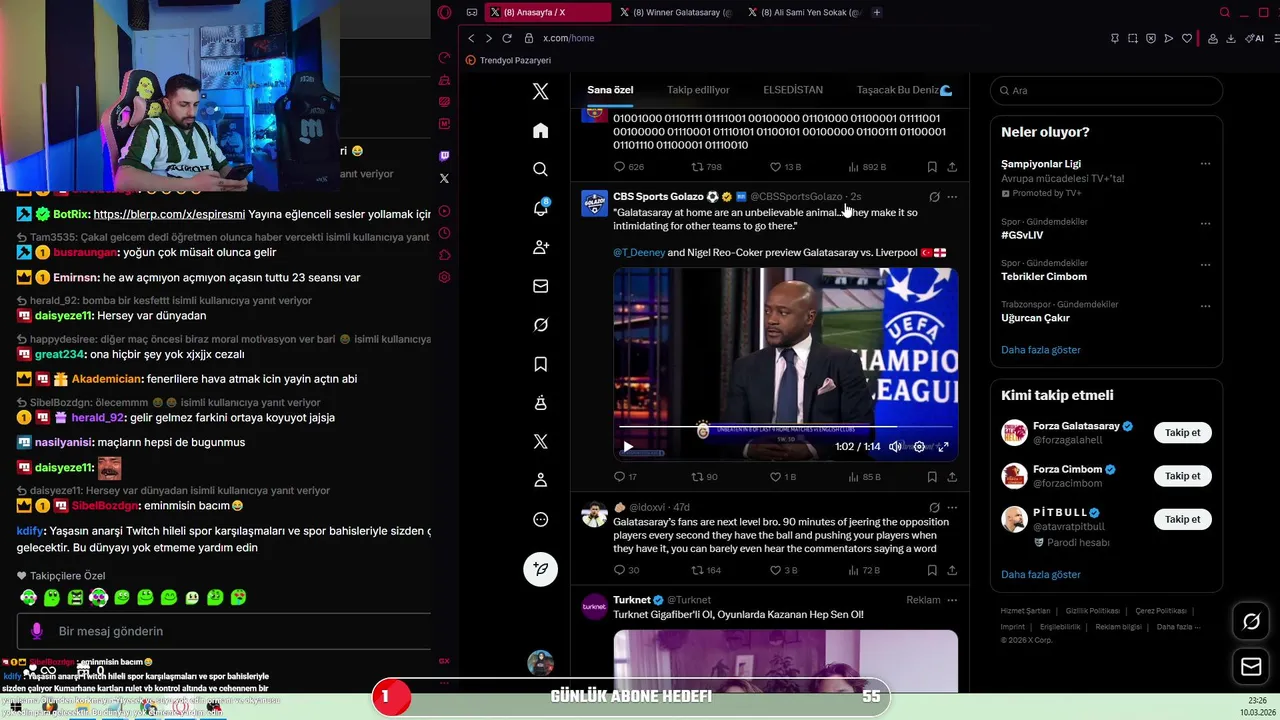Open more options on @idoxvi post
This screenshot has width=1280, height=720.
(x=952, y=507)
